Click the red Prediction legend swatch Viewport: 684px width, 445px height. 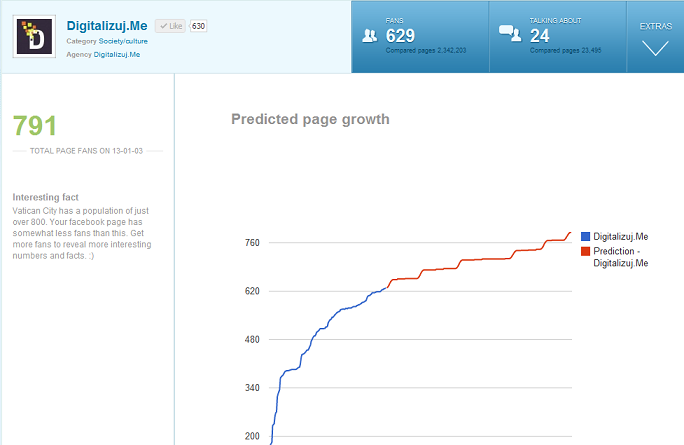point(585,251)
